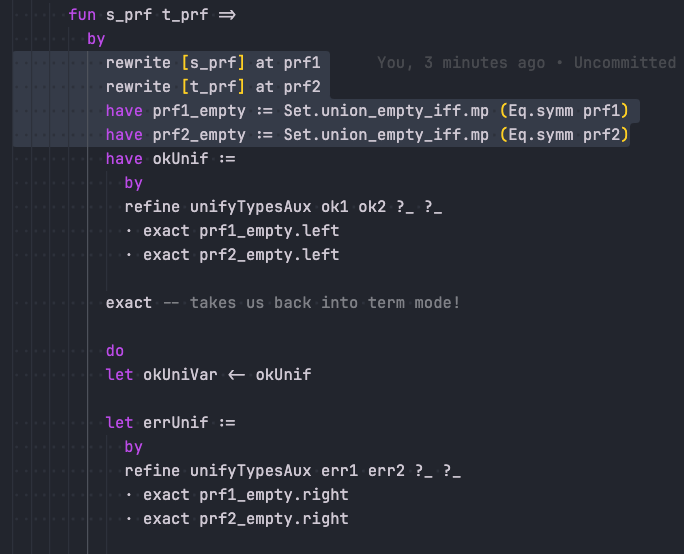Click 'err1' in the second refine line
Viewport: 684px width, 554px height.
click(x=339, y=471)
